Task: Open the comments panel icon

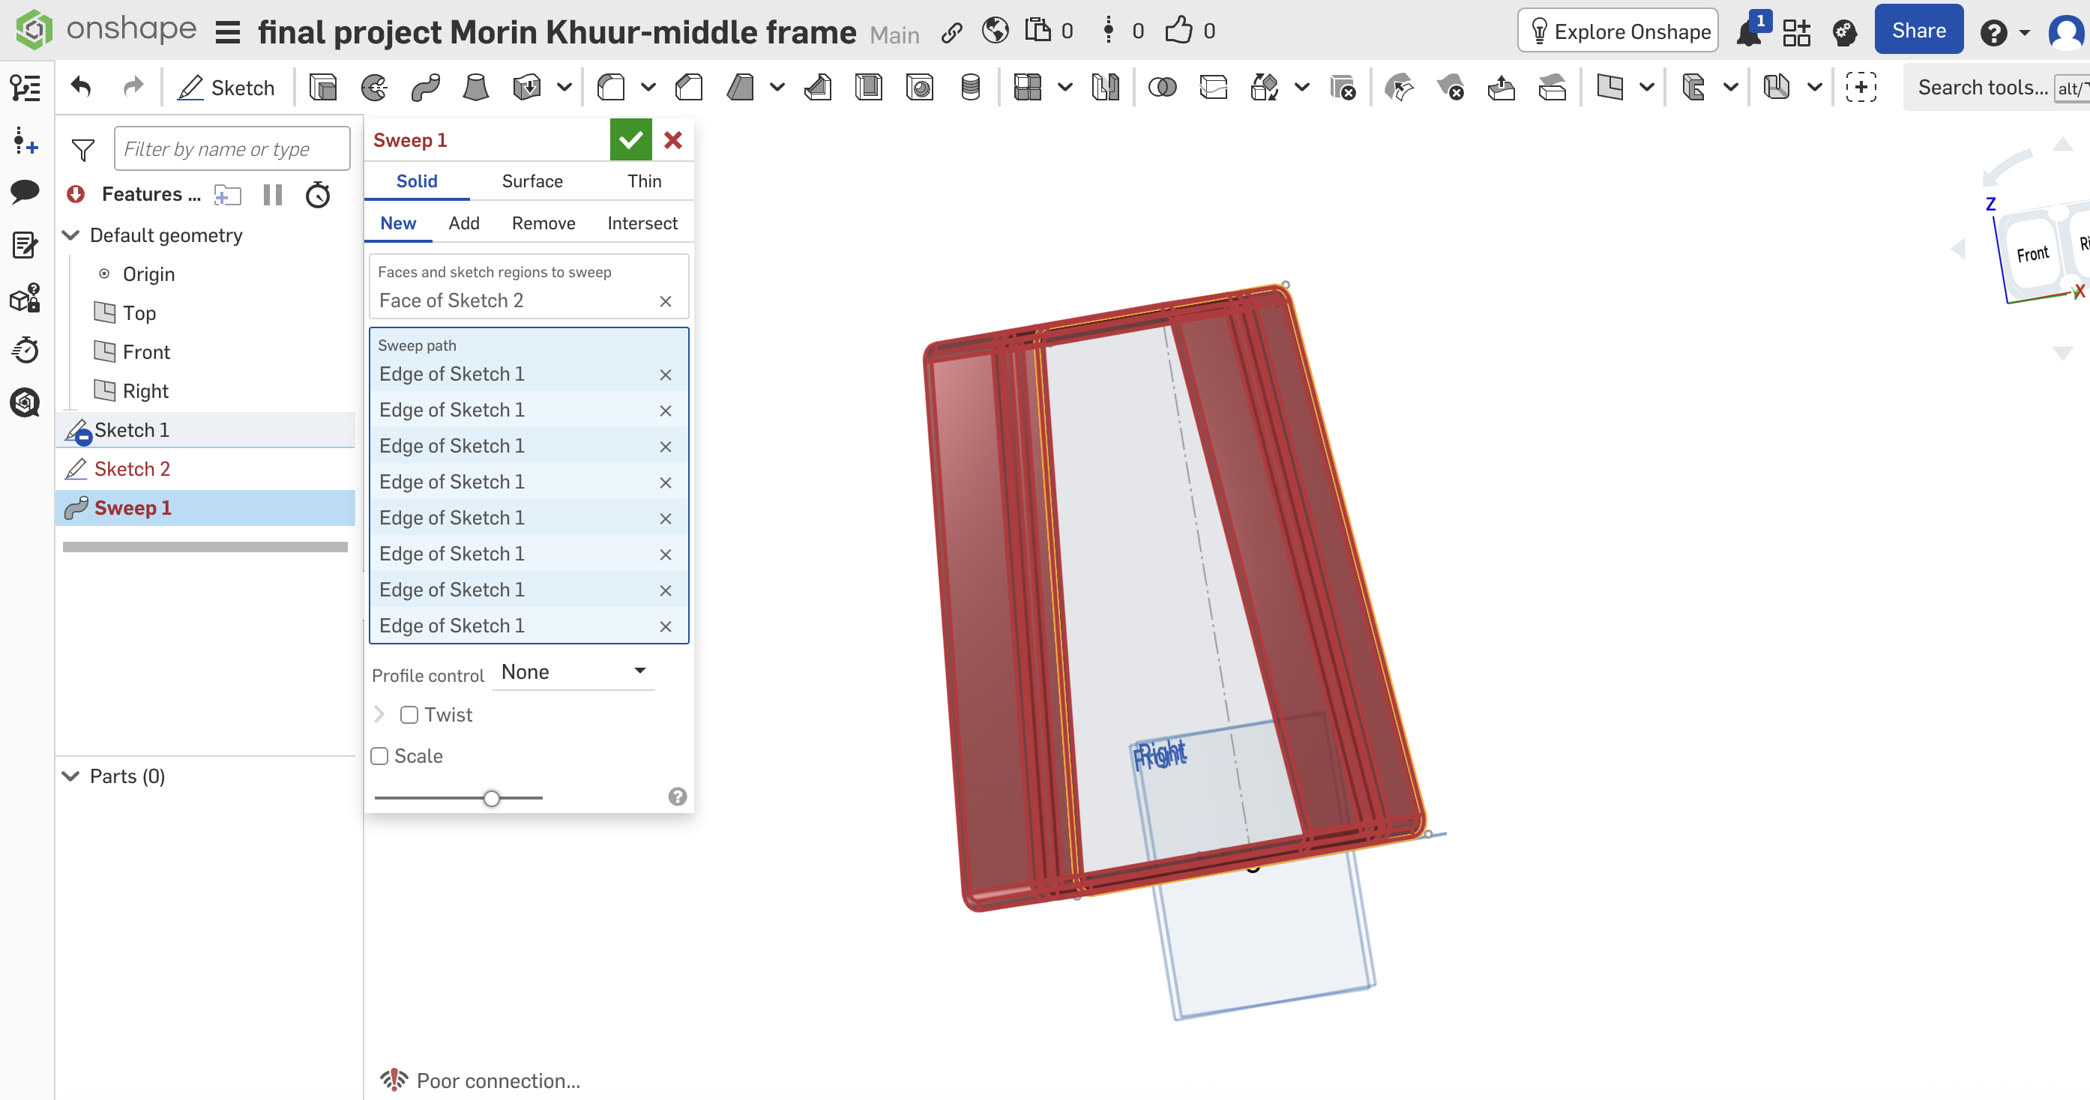Action: pos(25,191)
